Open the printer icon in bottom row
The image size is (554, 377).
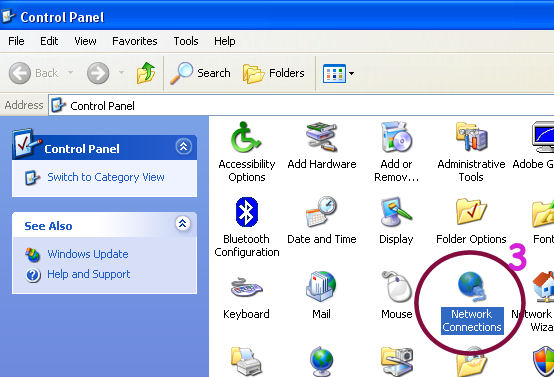coord(246,361)
